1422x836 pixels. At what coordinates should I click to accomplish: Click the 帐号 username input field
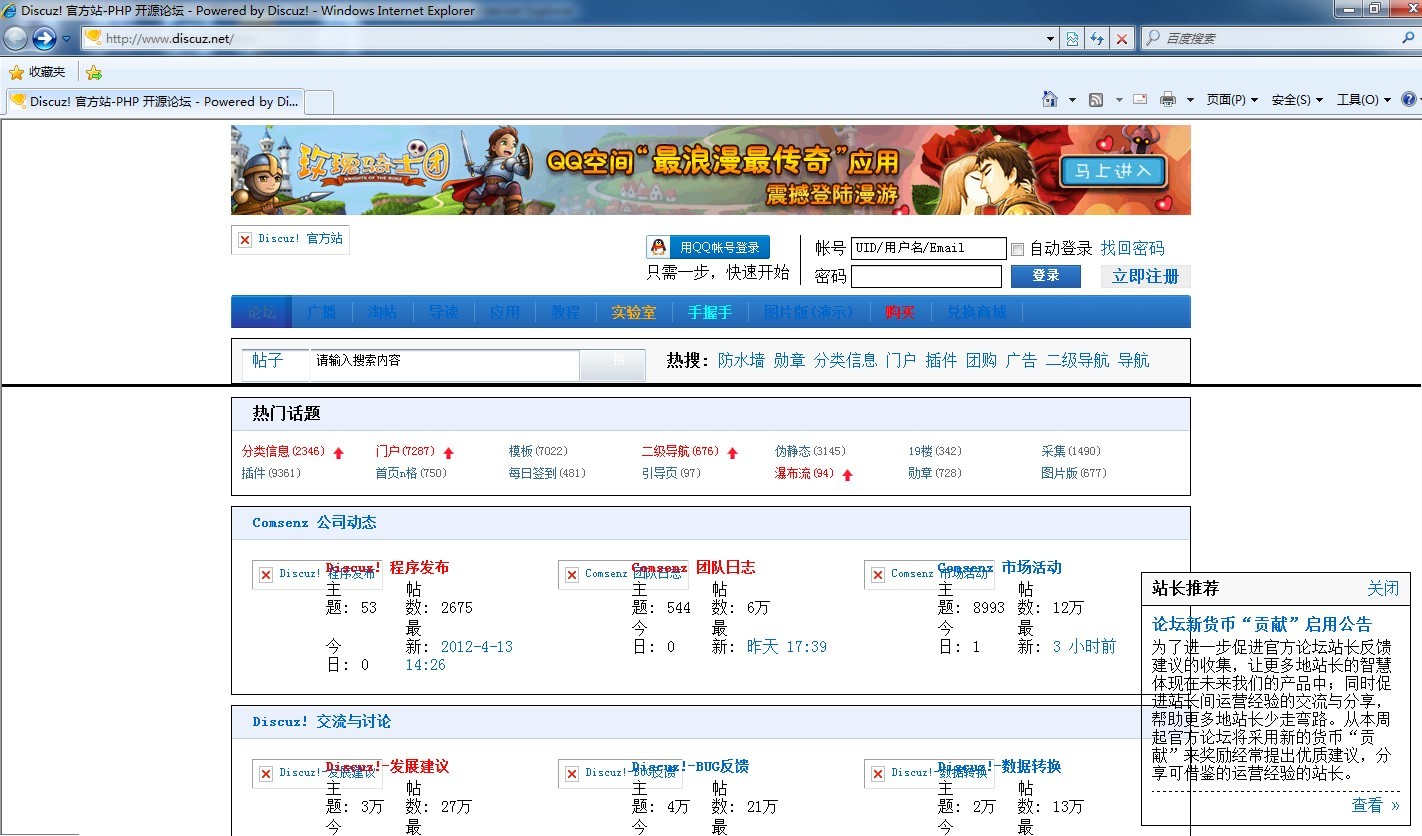coord(929,248)
